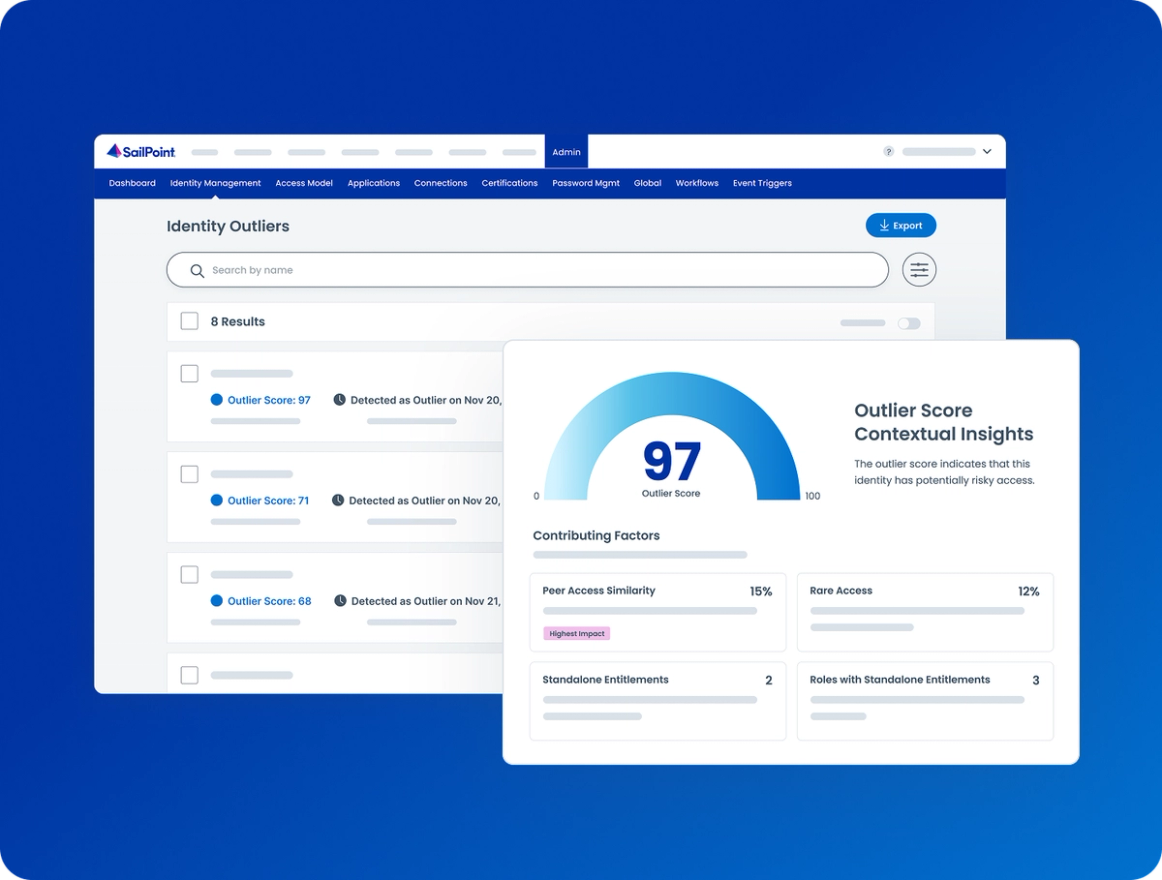Click the Highest Impact tag
The image size is (1162, 880).
click(577, 634)
